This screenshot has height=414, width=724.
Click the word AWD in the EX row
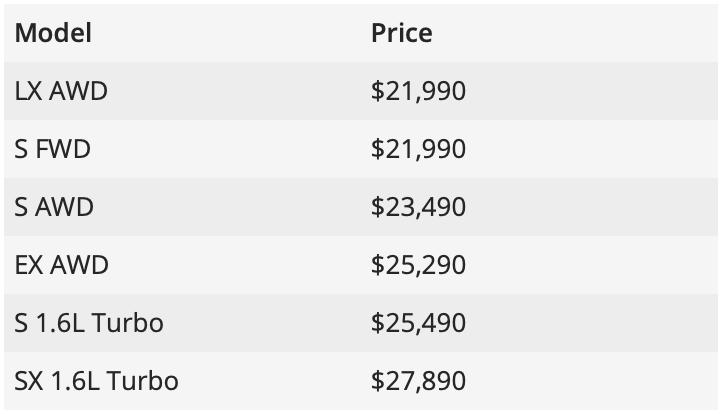(80, 266)
